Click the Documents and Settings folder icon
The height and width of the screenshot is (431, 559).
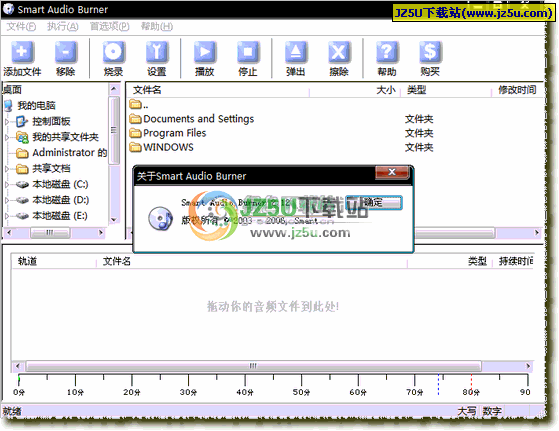coord(135,119)
